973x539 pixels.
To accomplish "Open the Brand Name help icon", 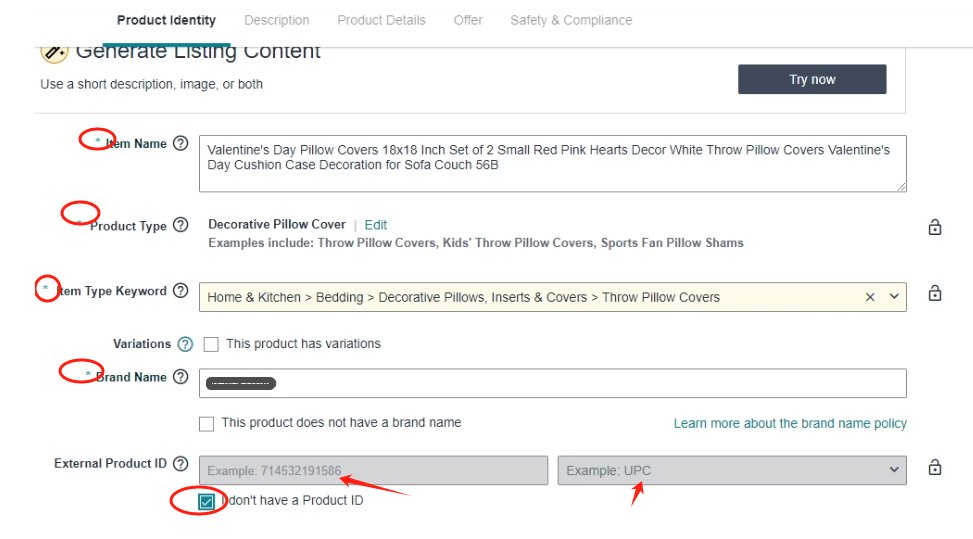I will click(x=180, y=377).
